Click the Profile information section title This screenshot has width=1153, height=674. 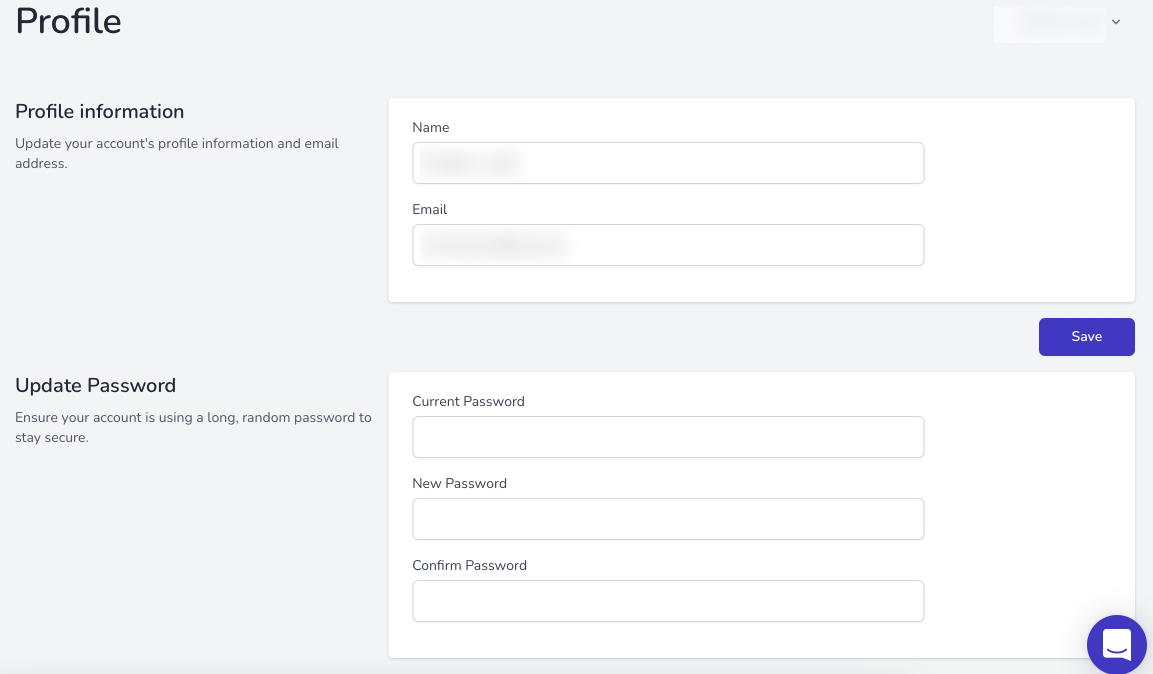click(100, 112)
